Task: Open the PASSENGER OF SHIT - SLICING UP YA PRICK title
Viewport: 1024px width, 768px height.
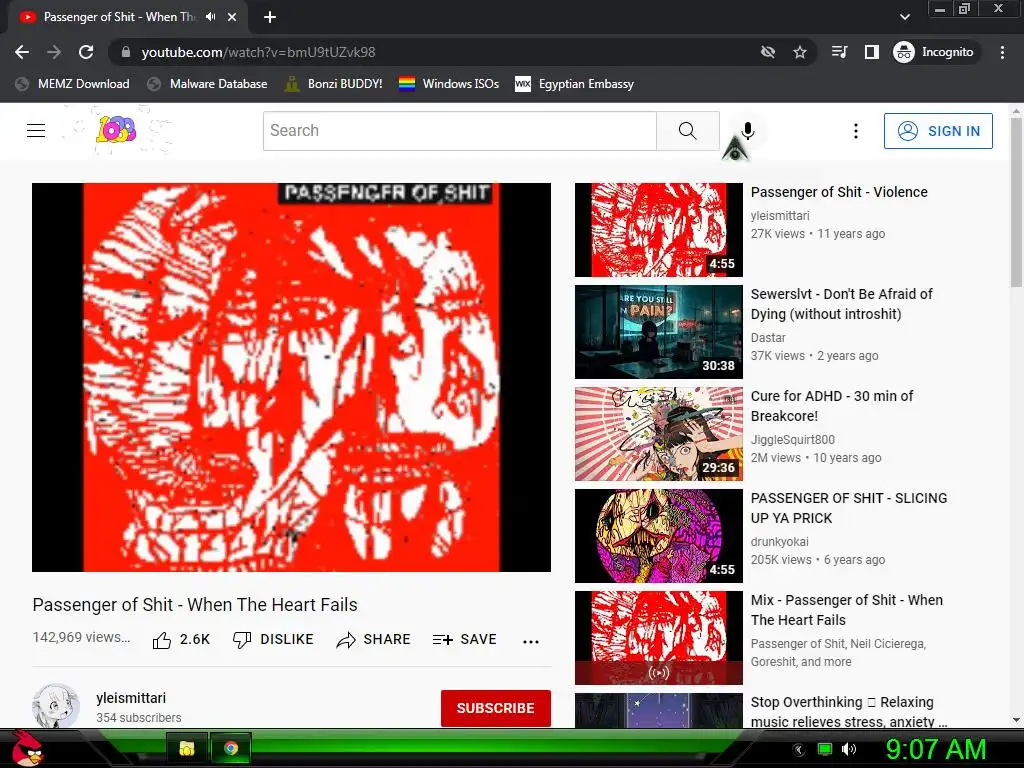Action: [849, 508]
